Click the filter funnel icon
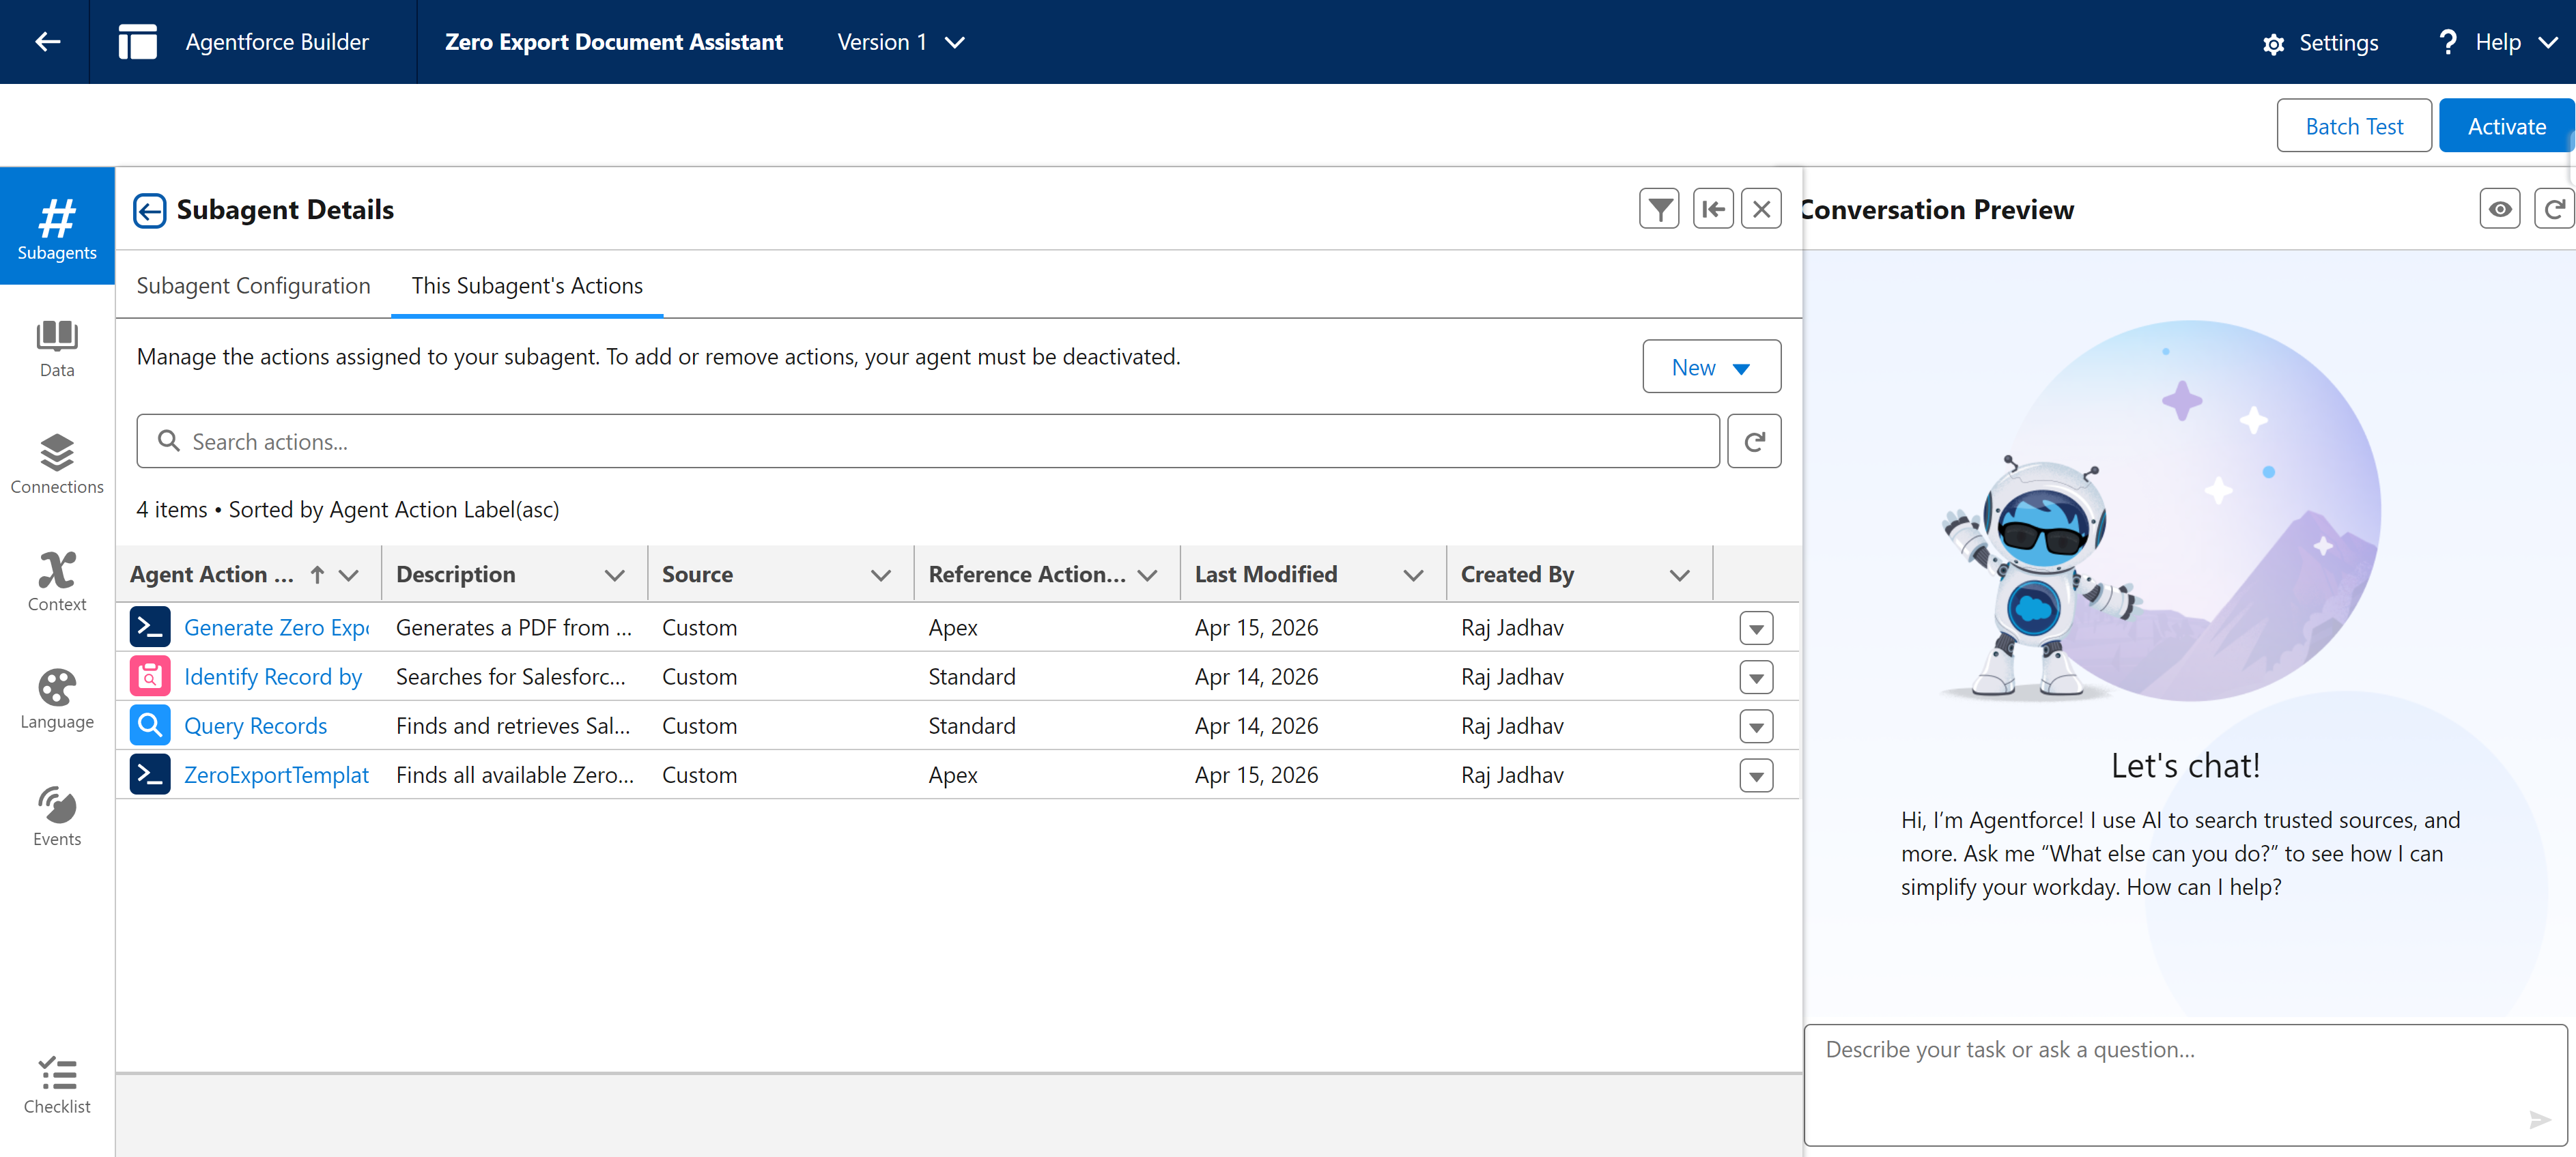 pyautogui.click(x=1659, y=209)
